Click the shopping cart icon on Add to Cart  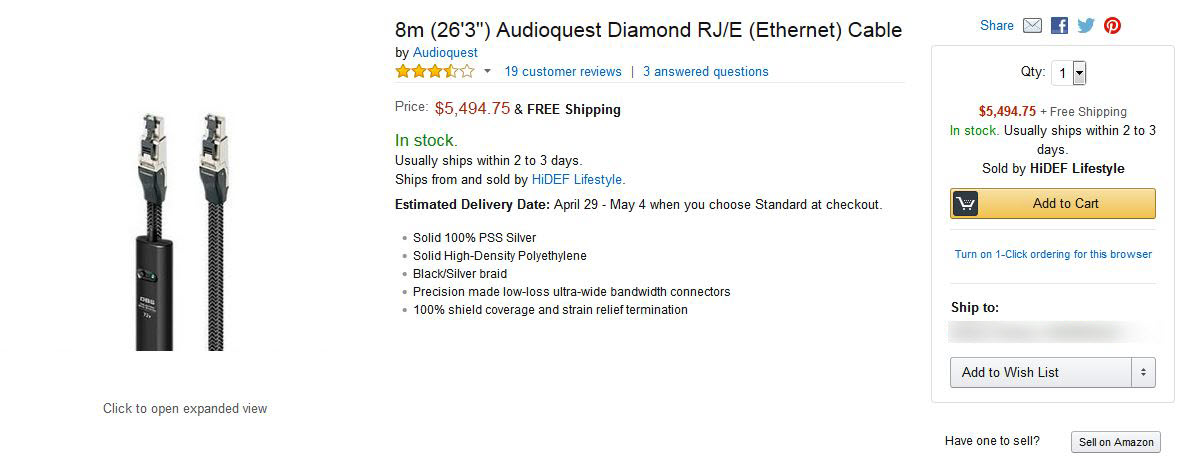pyautogui.click(x=965, y=203)
